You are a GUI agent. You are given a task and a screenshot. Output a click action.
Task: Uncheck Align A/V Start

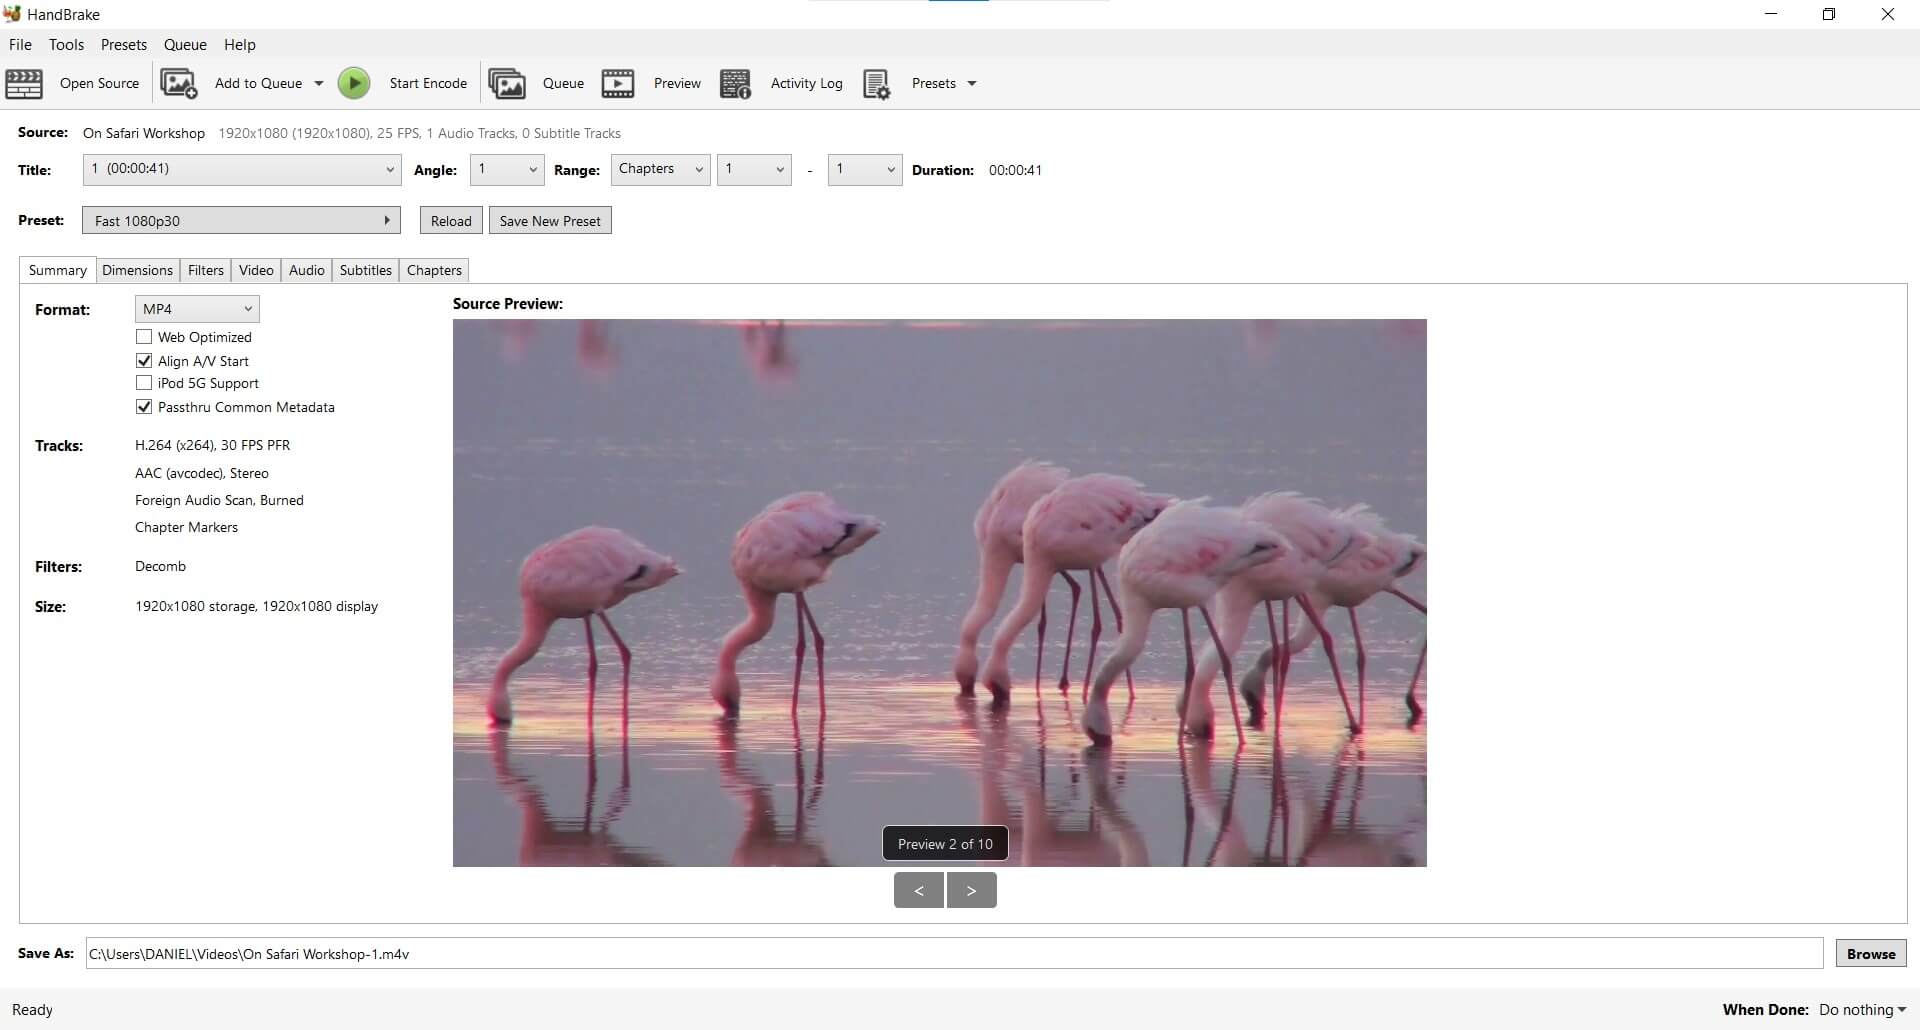point(144,361)
